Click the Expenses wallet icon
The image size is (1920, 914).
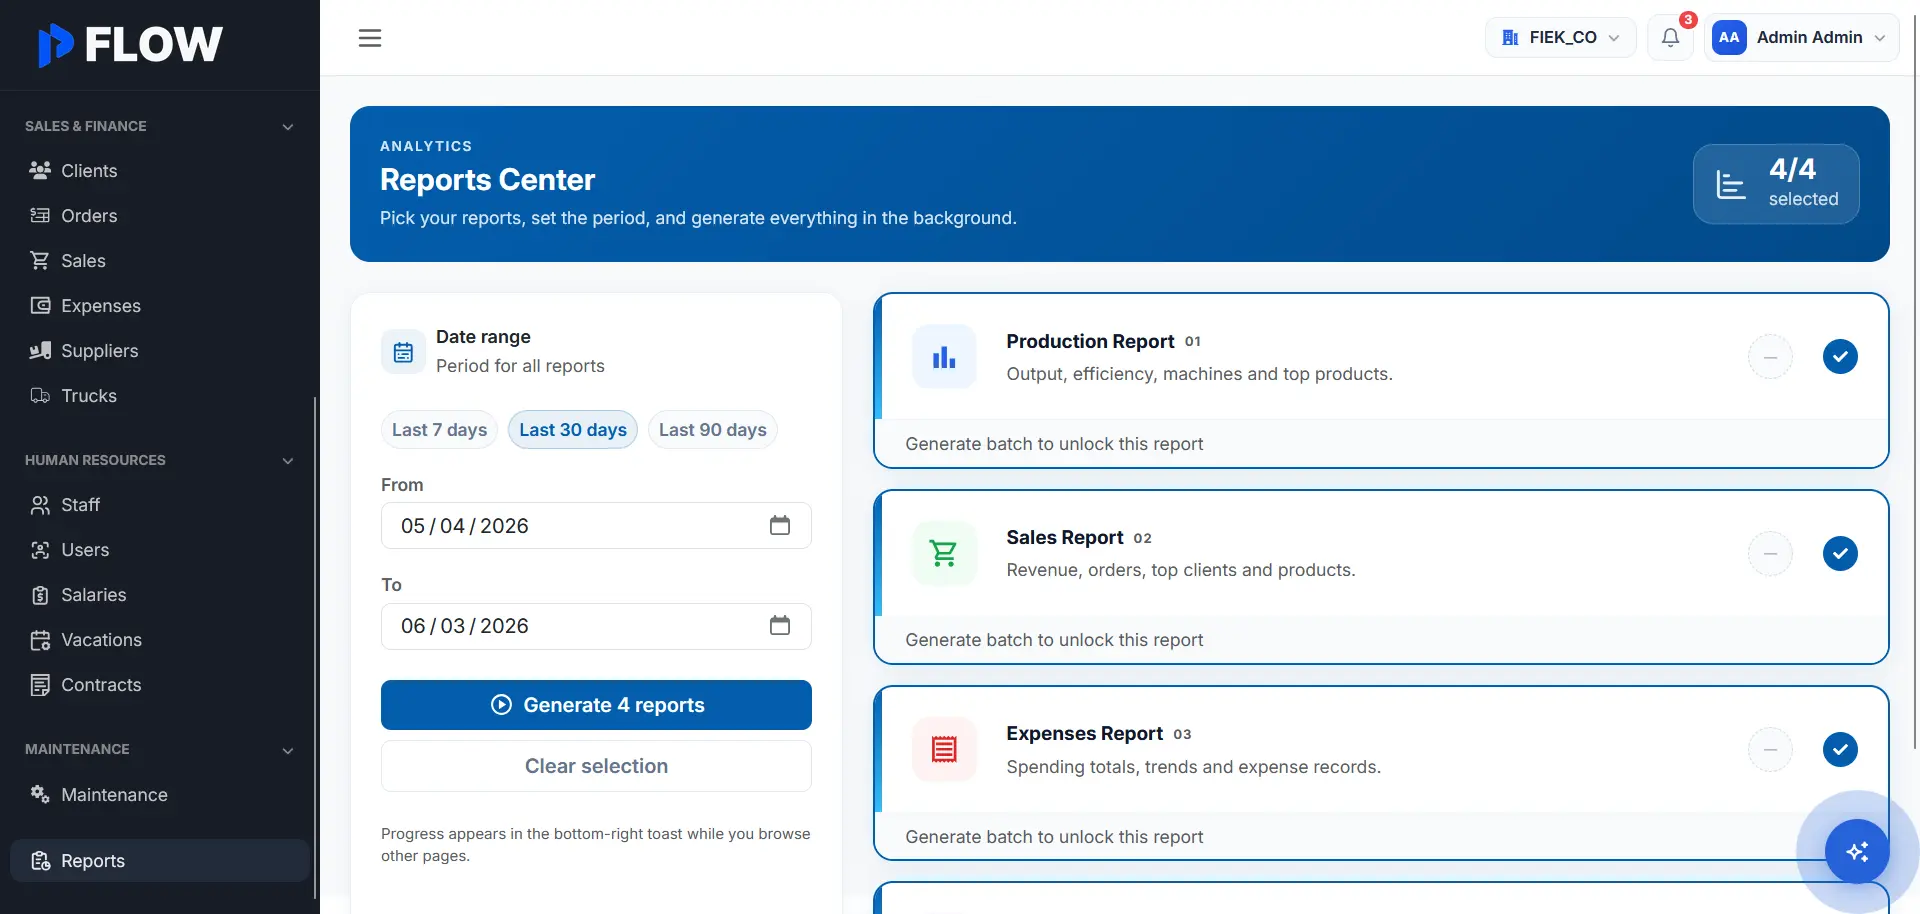(40, 306)
